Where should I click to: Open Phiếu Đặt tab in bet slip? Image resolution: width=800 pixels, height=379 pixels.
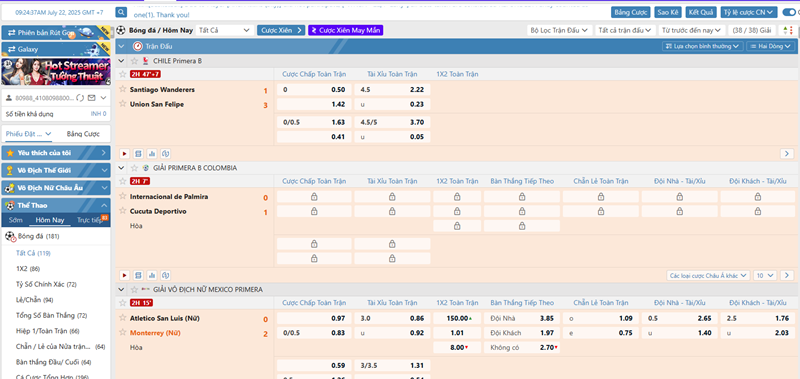tap(29, 134)
